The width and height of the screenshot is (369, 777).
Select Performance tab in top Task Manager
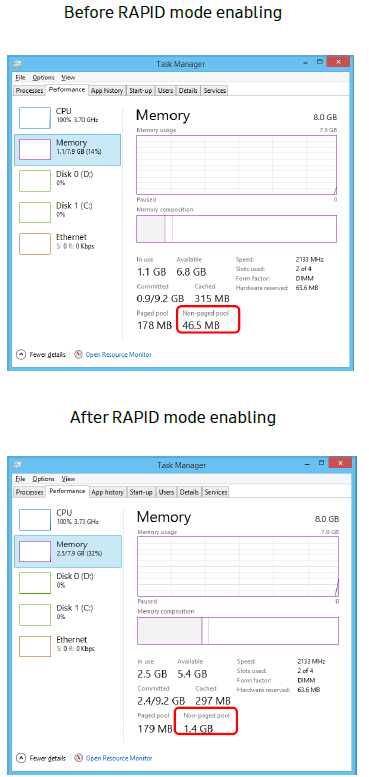66,90
